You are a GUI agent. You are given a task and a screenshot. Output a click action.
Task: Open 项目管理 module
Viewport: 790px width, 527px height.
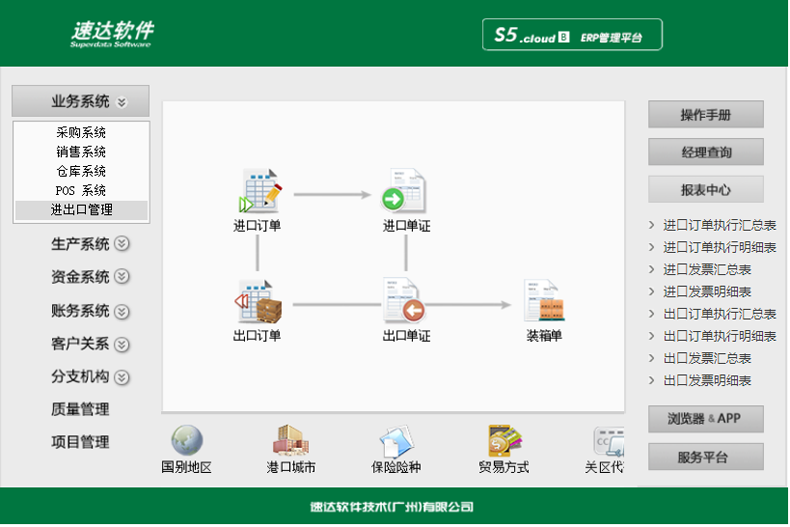[80, 442]
